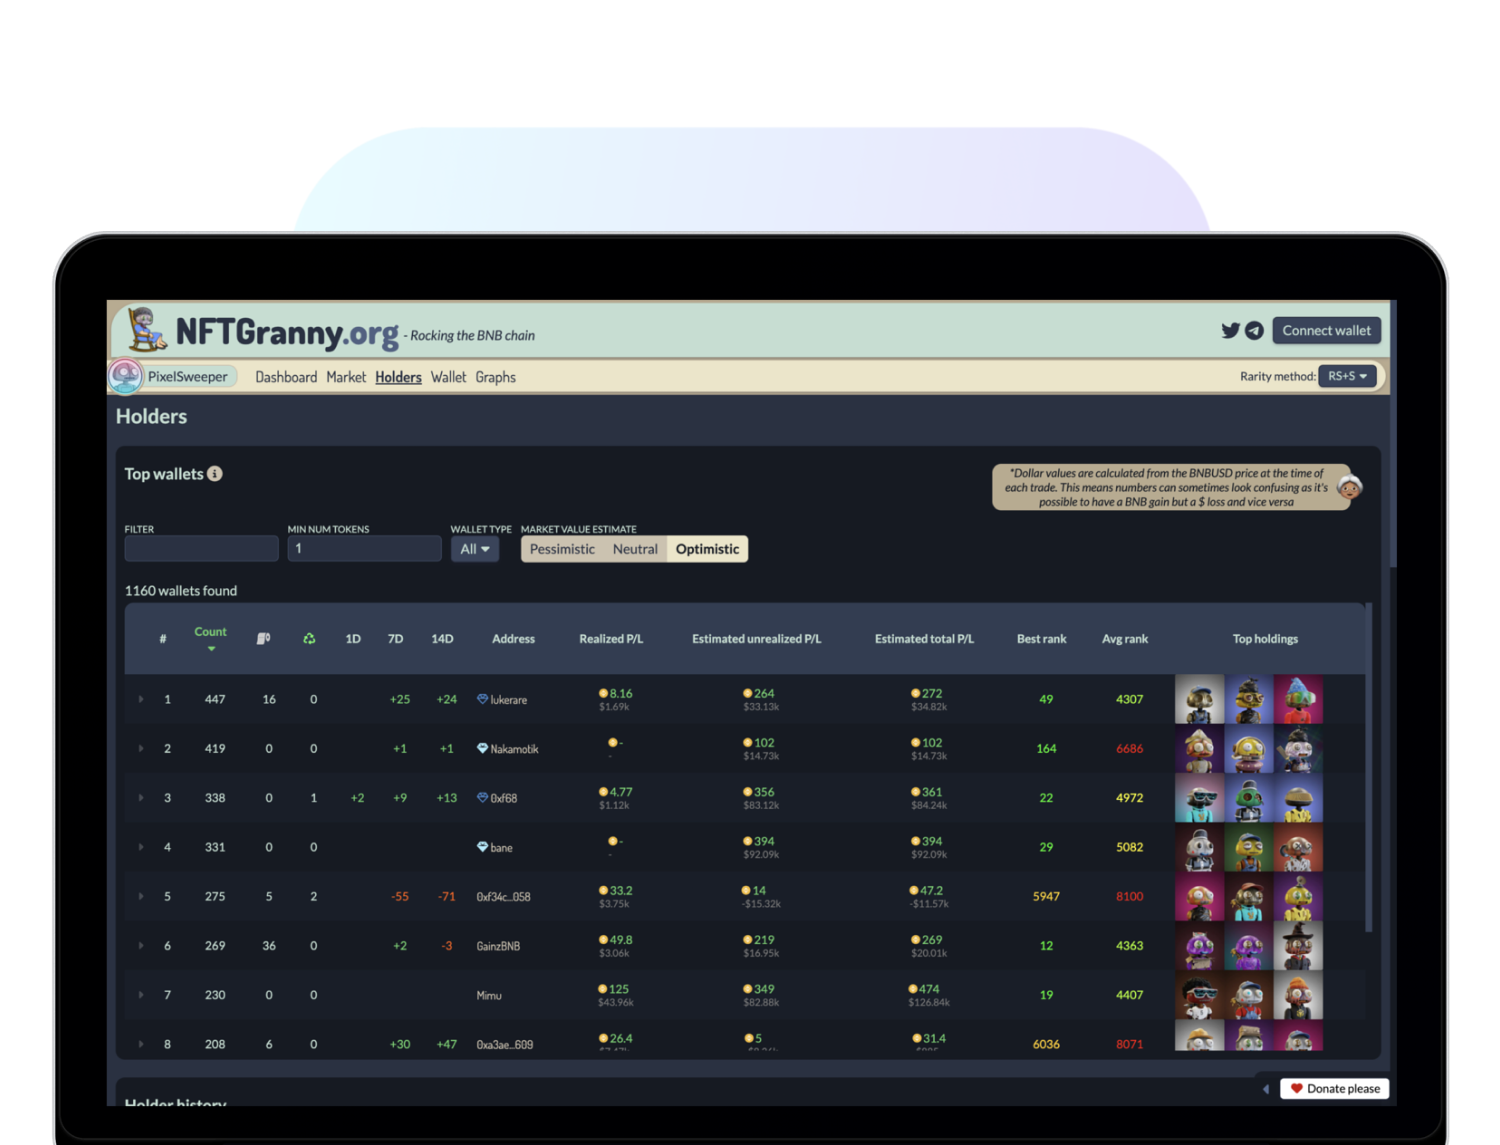Switch to the Market tab
This screenshot has width=1500, height=1145.
[346, 377]
